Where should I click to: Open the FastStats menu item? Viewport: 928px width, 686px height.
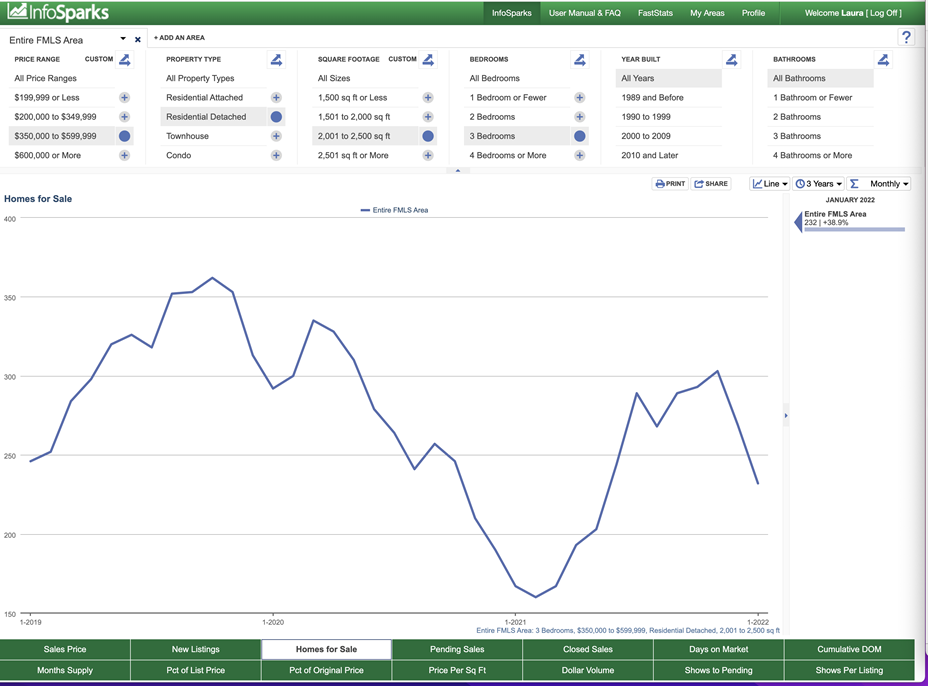655,13
